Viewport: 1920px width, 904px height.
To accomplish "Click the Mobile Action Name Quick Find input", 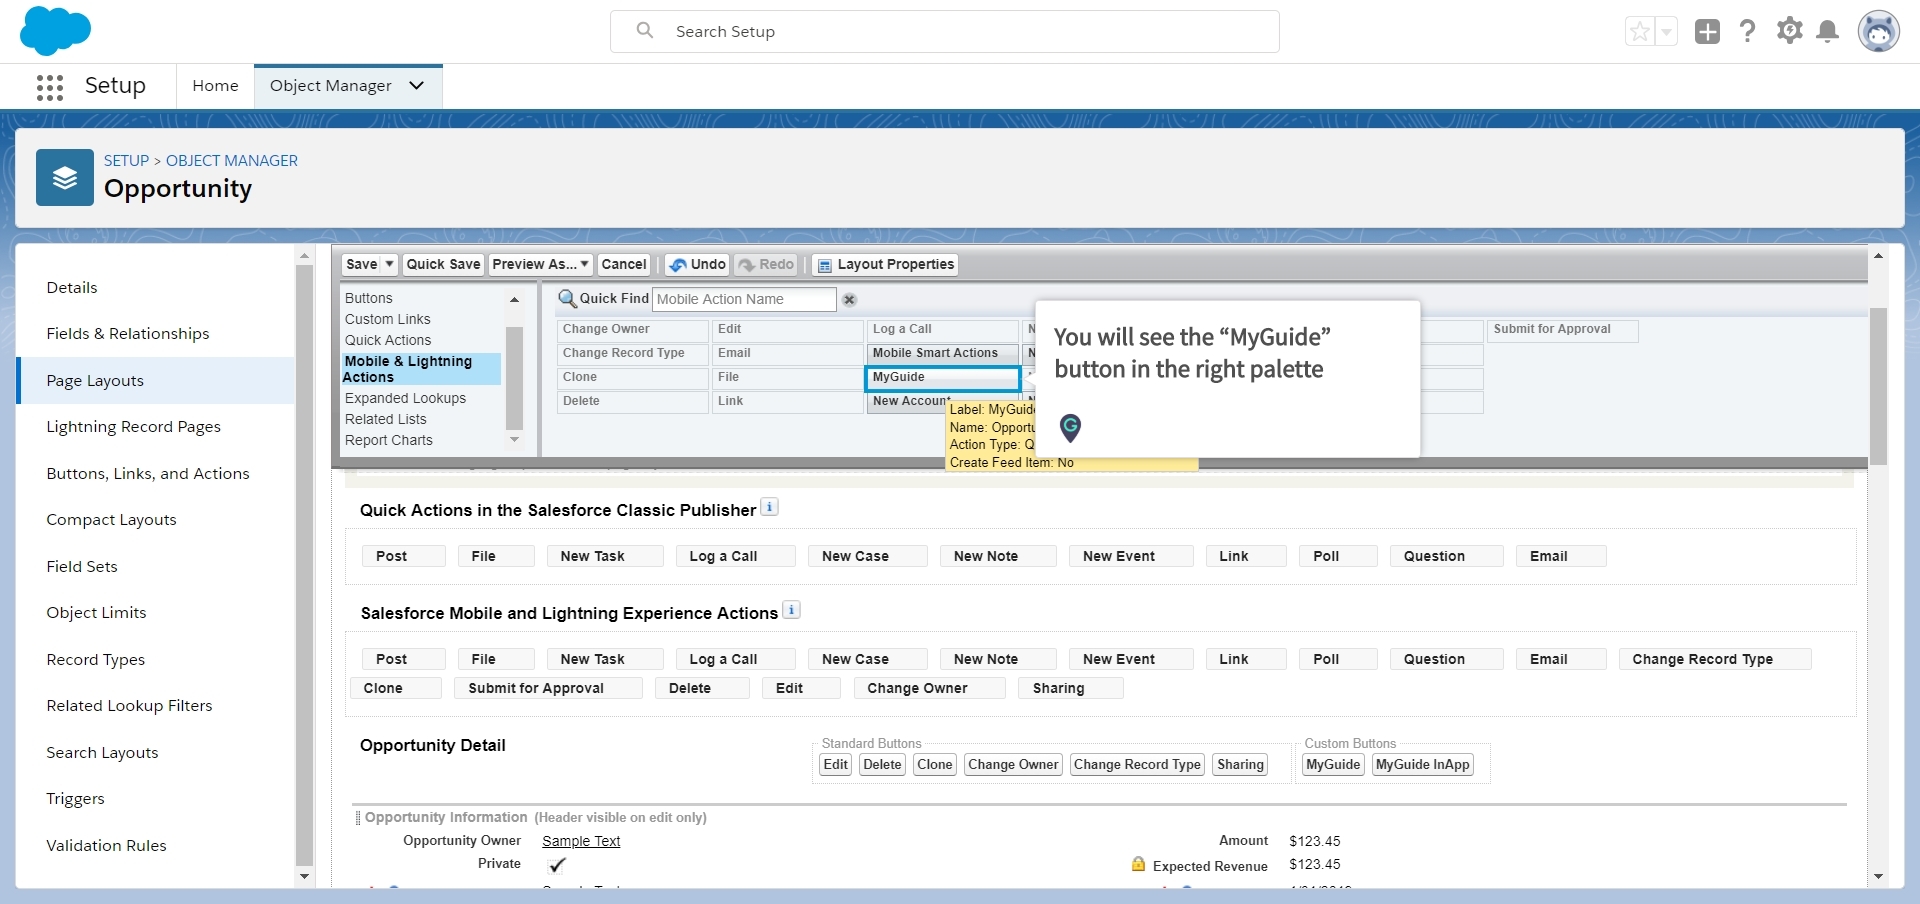I will click(x=744, y=299).
